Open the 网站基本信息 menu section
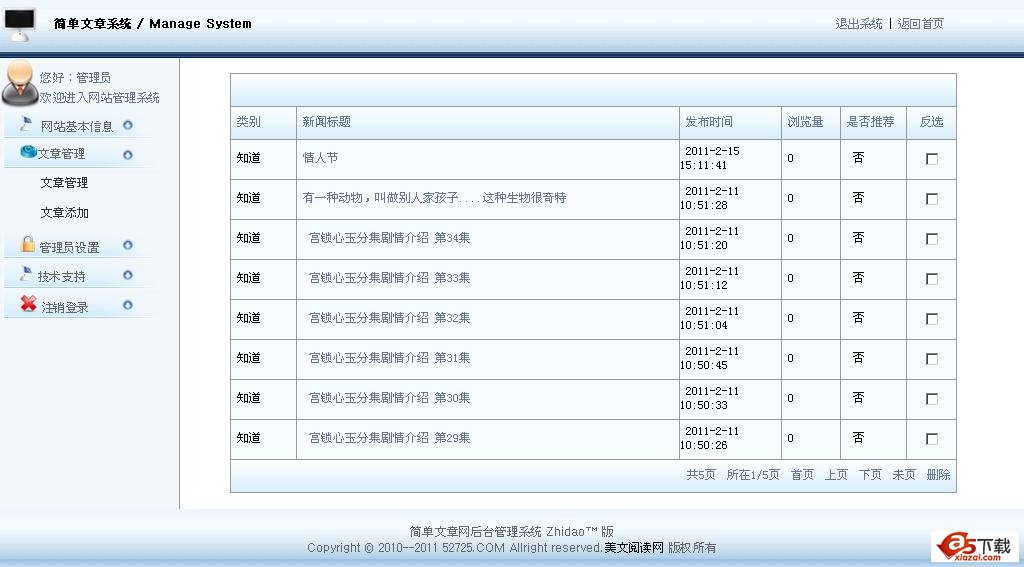Image resolution: width=1024 pixels, height=567 pixels. coord(76,126)
